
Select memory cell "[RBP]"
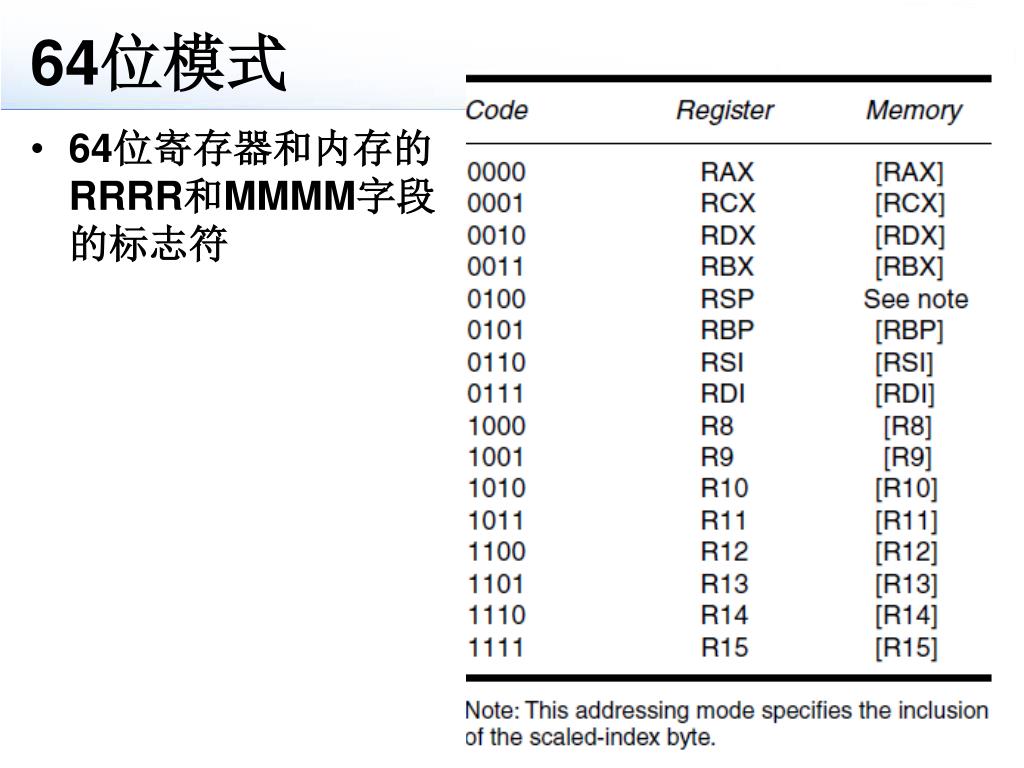coord(910,330)
